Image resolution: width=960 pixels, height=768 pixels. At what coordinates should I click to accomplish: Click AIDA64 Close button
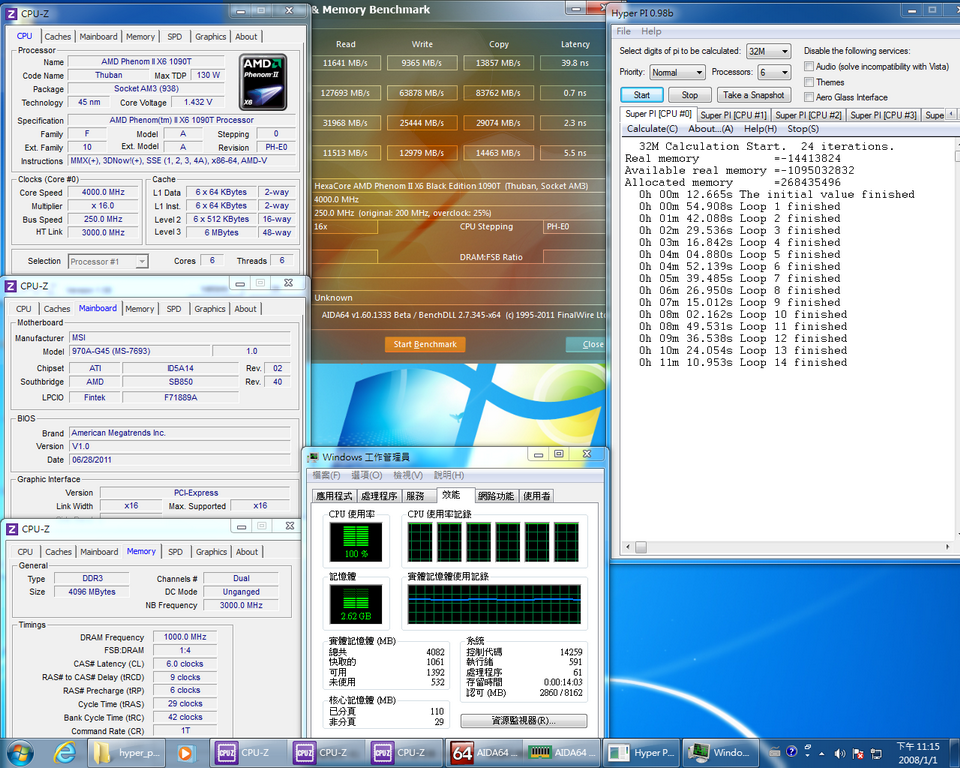click(586, 344)
